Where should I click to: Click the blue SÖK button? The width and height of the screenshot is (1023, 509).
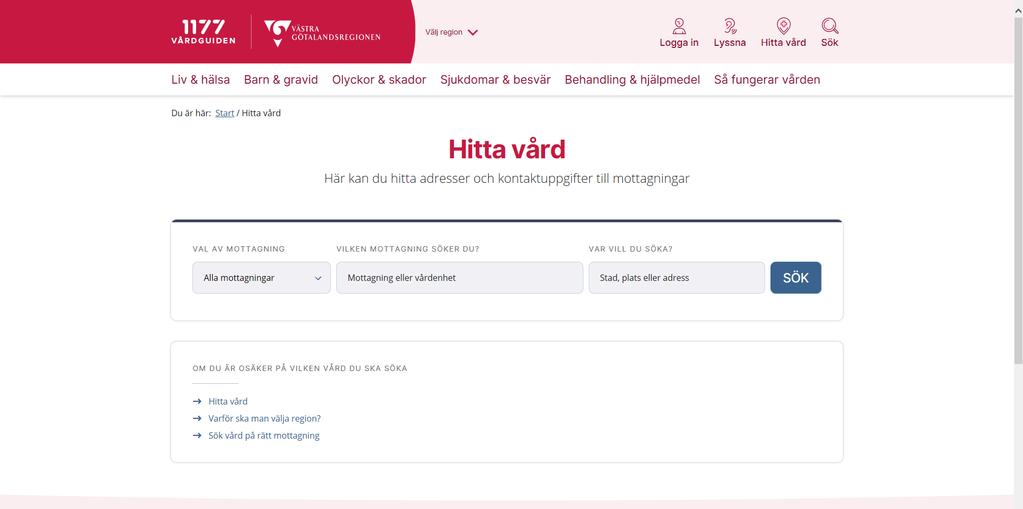pos(795,278)
